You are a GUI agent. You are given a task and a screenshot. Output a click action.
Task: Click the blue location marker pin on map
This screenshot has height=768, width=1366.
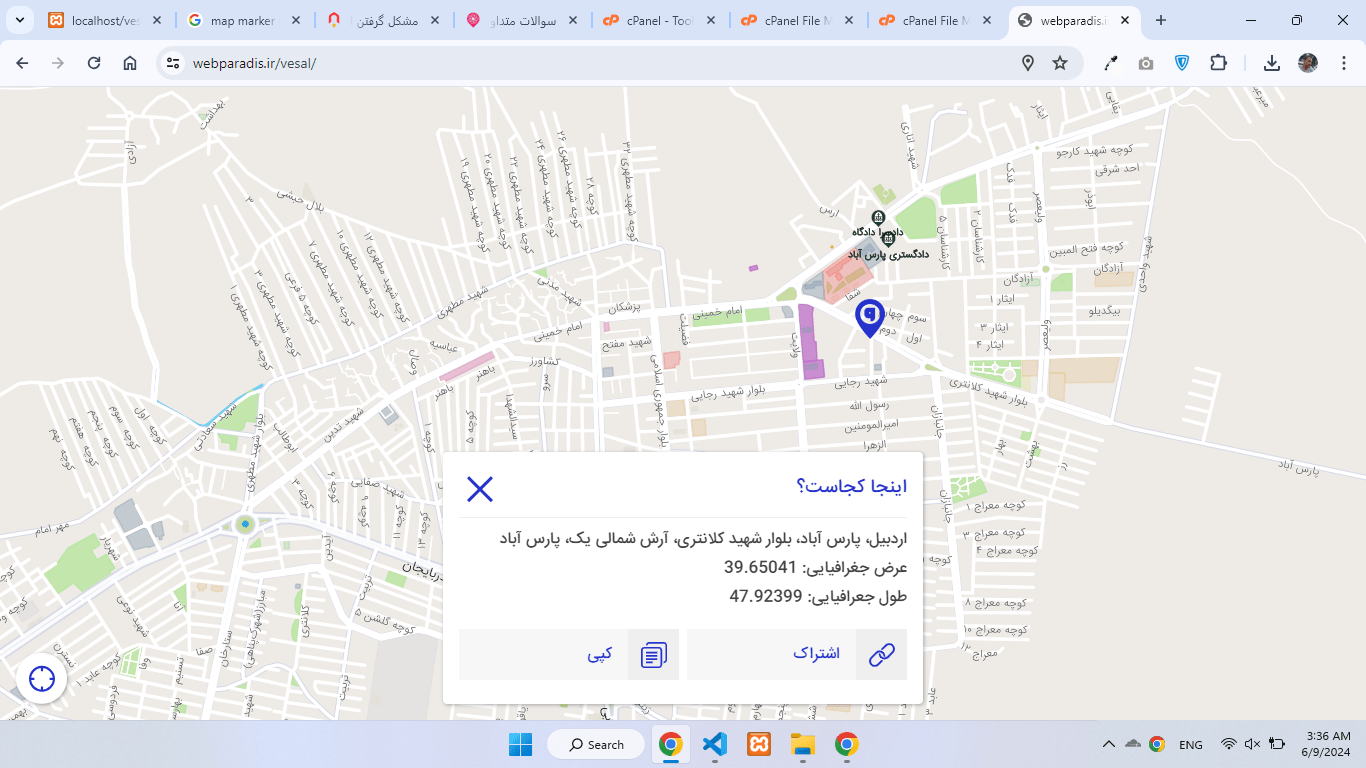point(870,319)
